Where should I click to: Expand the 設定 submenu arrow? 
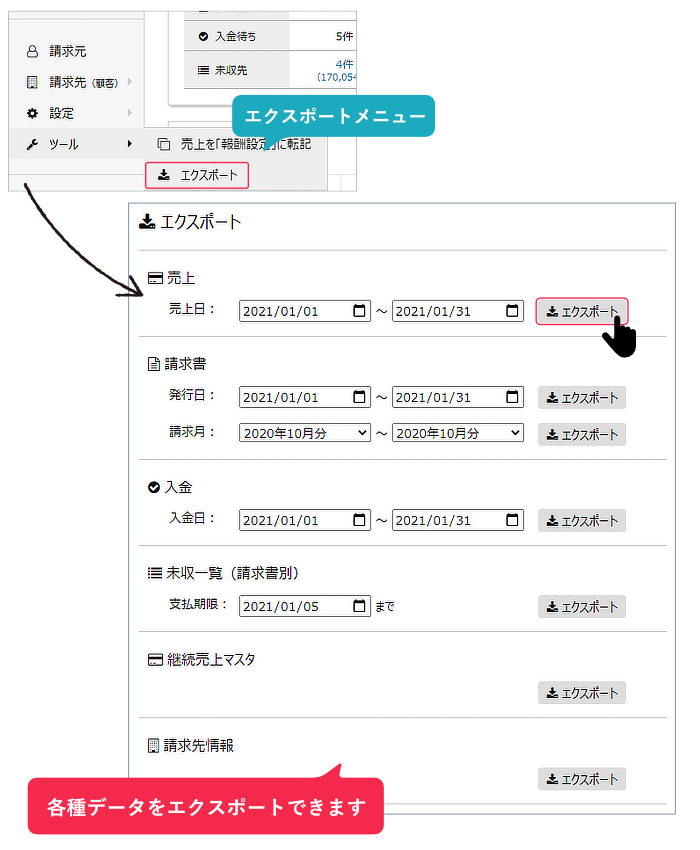click(x=130, y=113)
